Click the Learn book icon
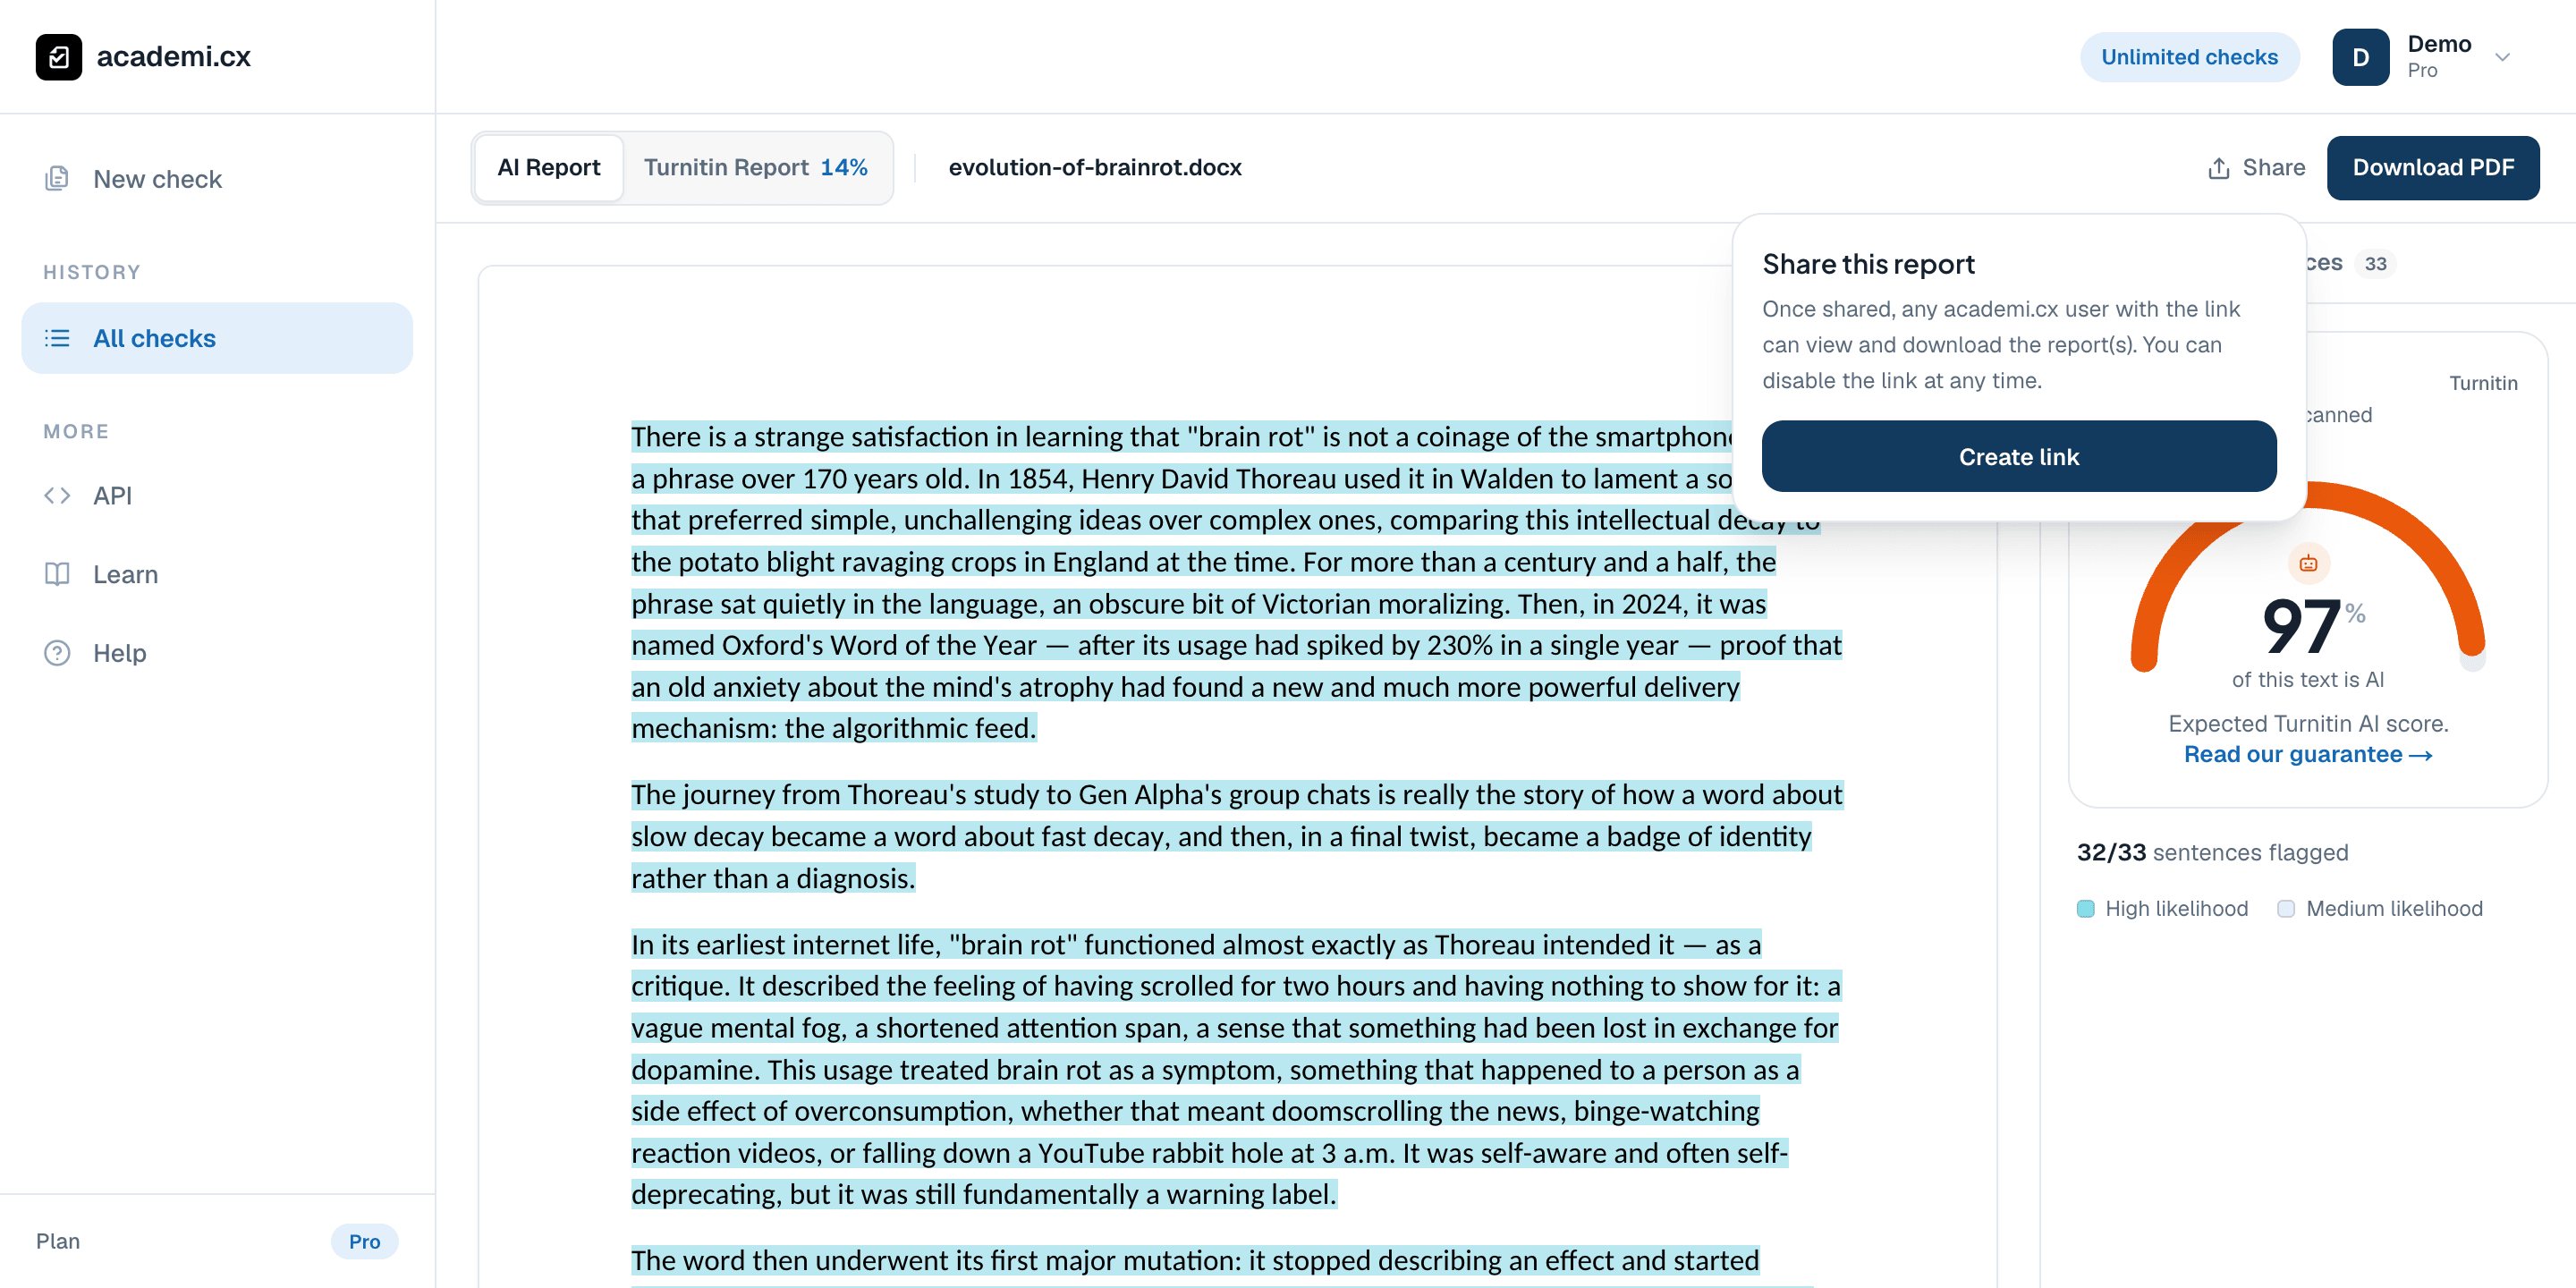2576x1288 pixels. pos(57,574)
